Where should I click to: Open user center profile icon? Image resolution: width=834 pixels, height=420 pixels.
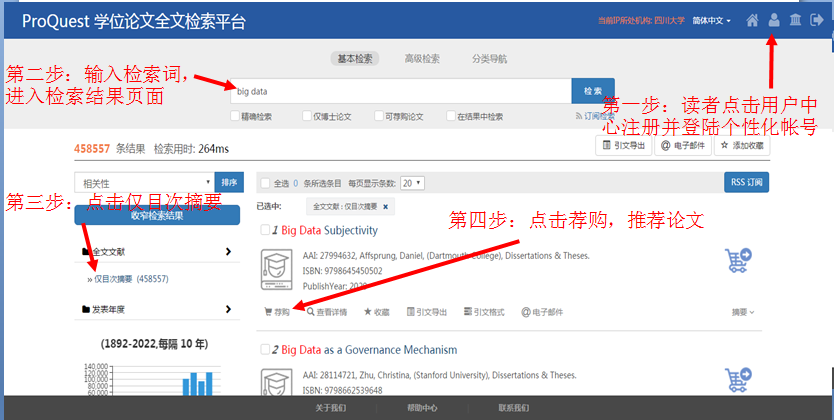[774, 20]
